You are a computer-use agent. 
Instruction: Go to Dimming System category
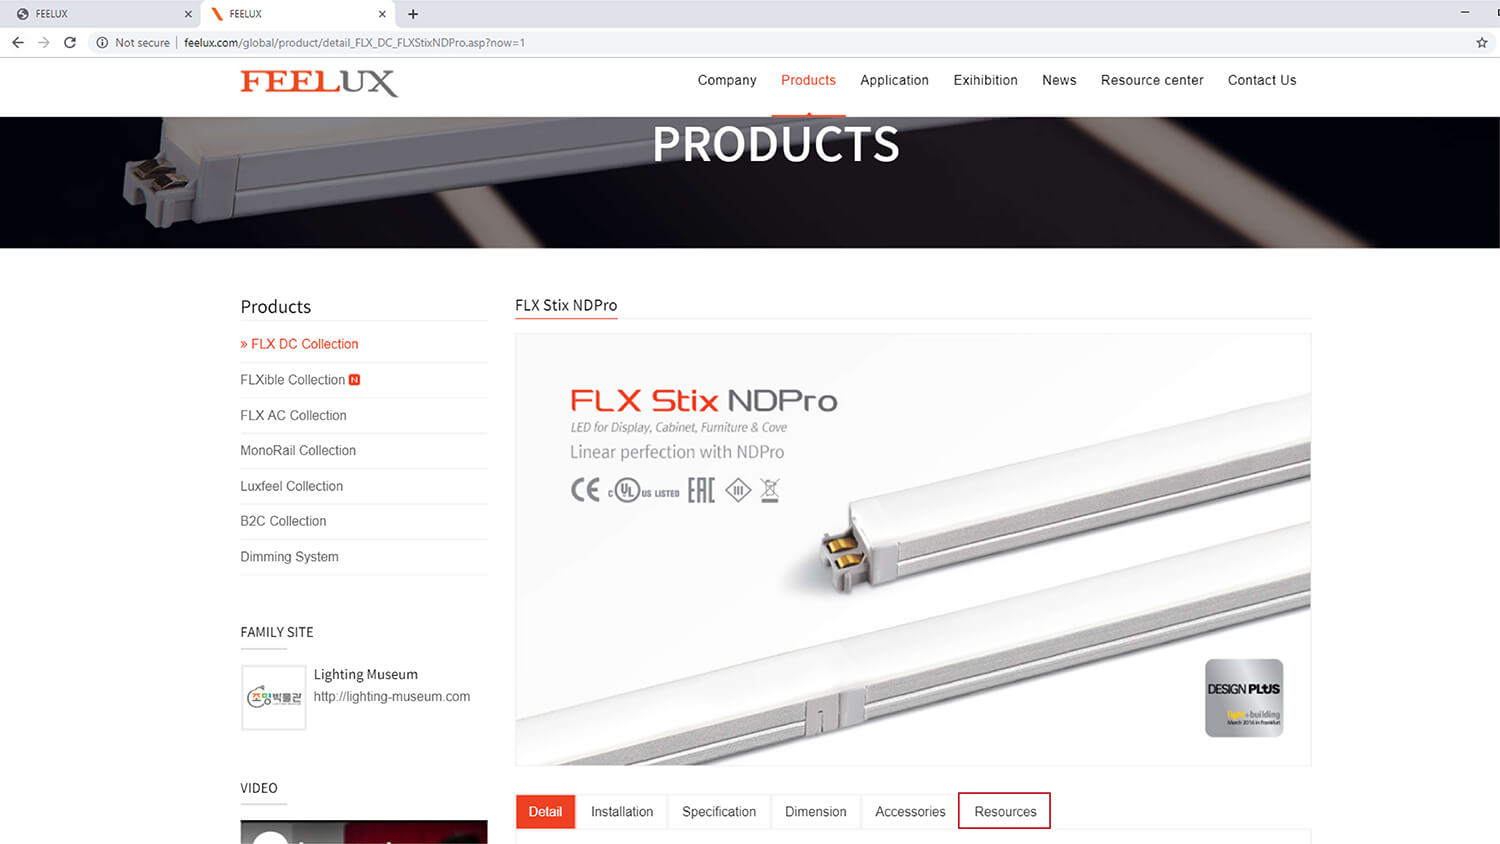point(289,557)
